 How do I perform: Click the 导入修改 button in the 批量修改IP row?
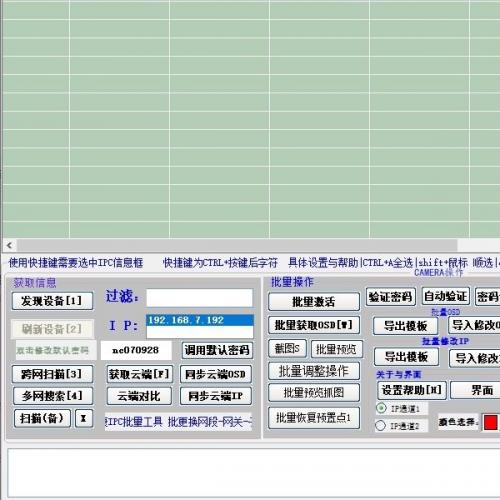pos(475,358)
